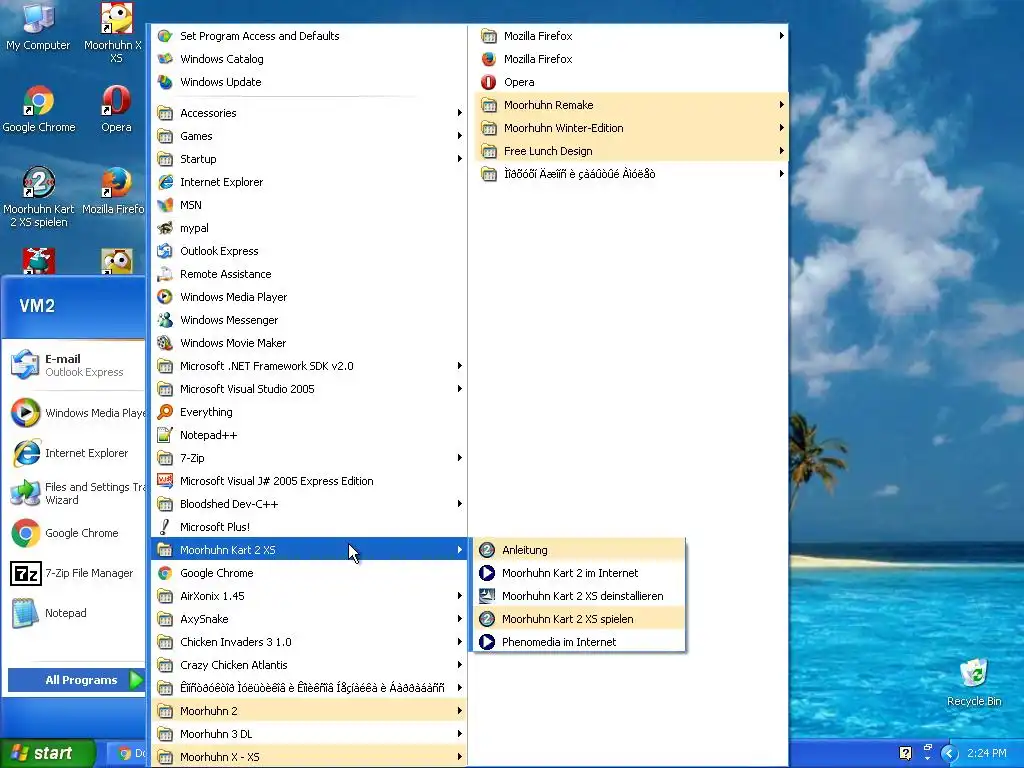Viewport: 1024px width, 768px height.
Task: Open the Moorhuhn 3 DL folder entry
Action: [x=310, y=733]
